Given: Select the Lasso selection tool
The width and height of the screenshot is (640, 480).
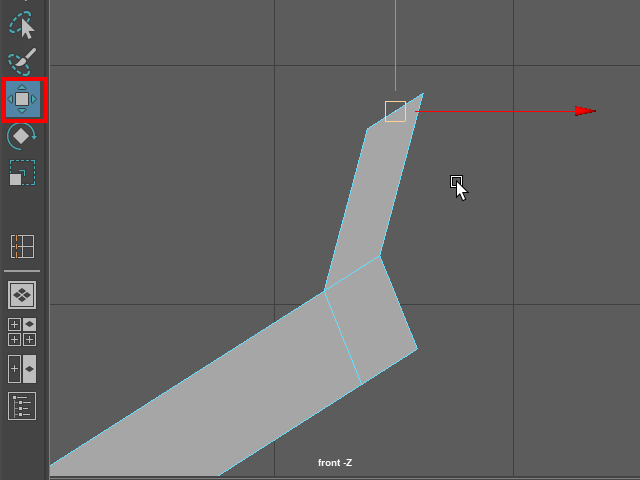Looking at the screenshot, I should [21, 24].
